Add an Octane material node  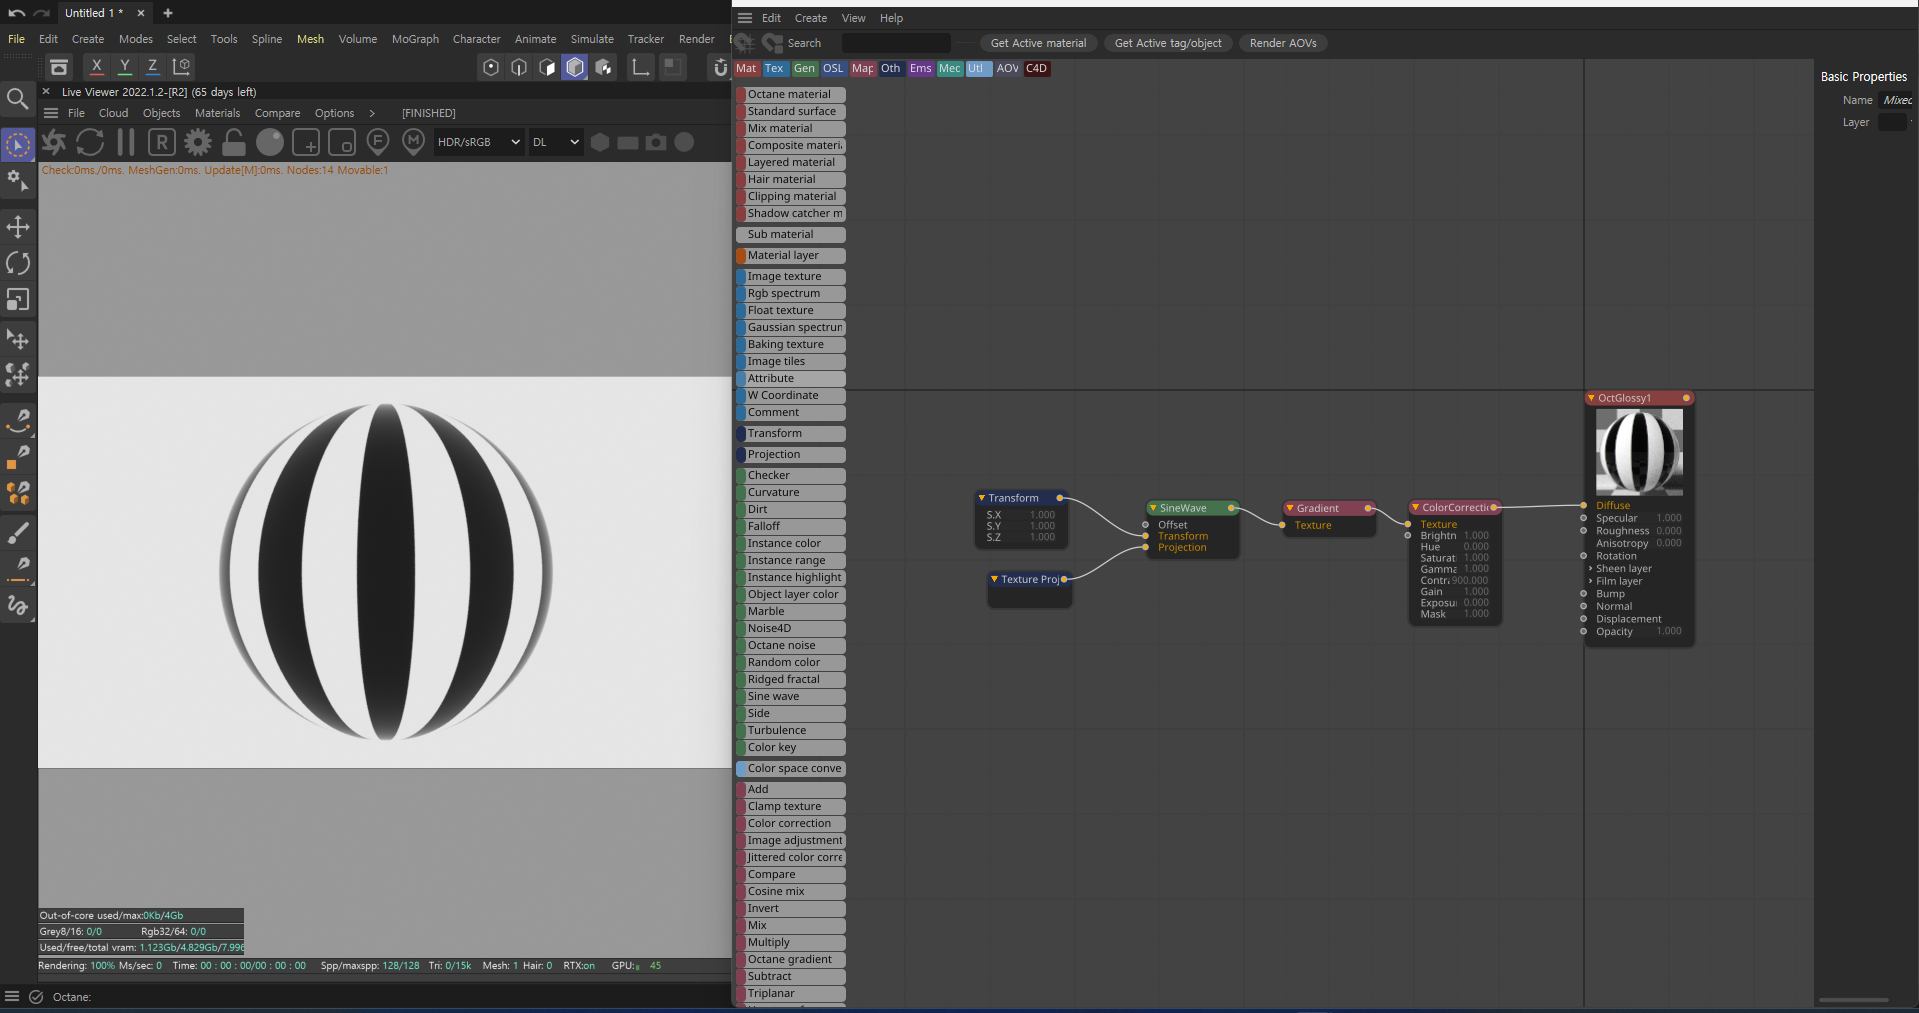click(x=791, y=94)
